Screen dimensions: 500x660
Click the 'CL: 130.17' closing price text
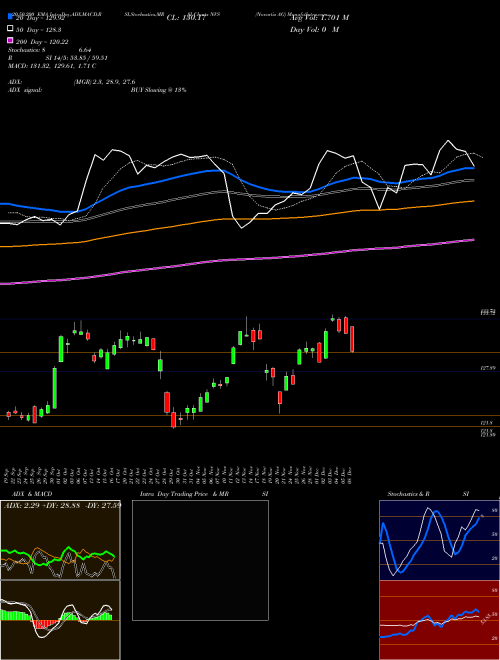click(186, 18)
